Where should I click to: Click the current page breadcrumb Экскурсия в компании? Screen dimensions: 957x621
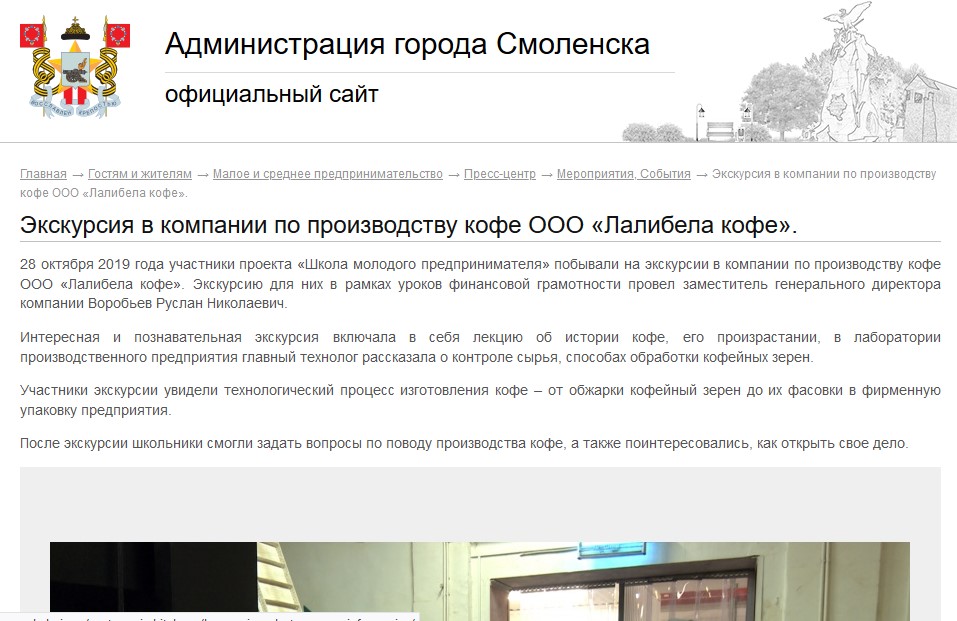click(478, 183)
